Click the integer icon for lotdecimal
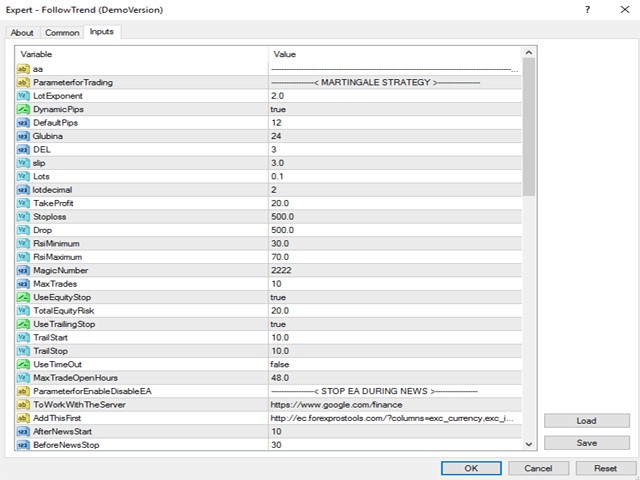 (x=23, y=190)
